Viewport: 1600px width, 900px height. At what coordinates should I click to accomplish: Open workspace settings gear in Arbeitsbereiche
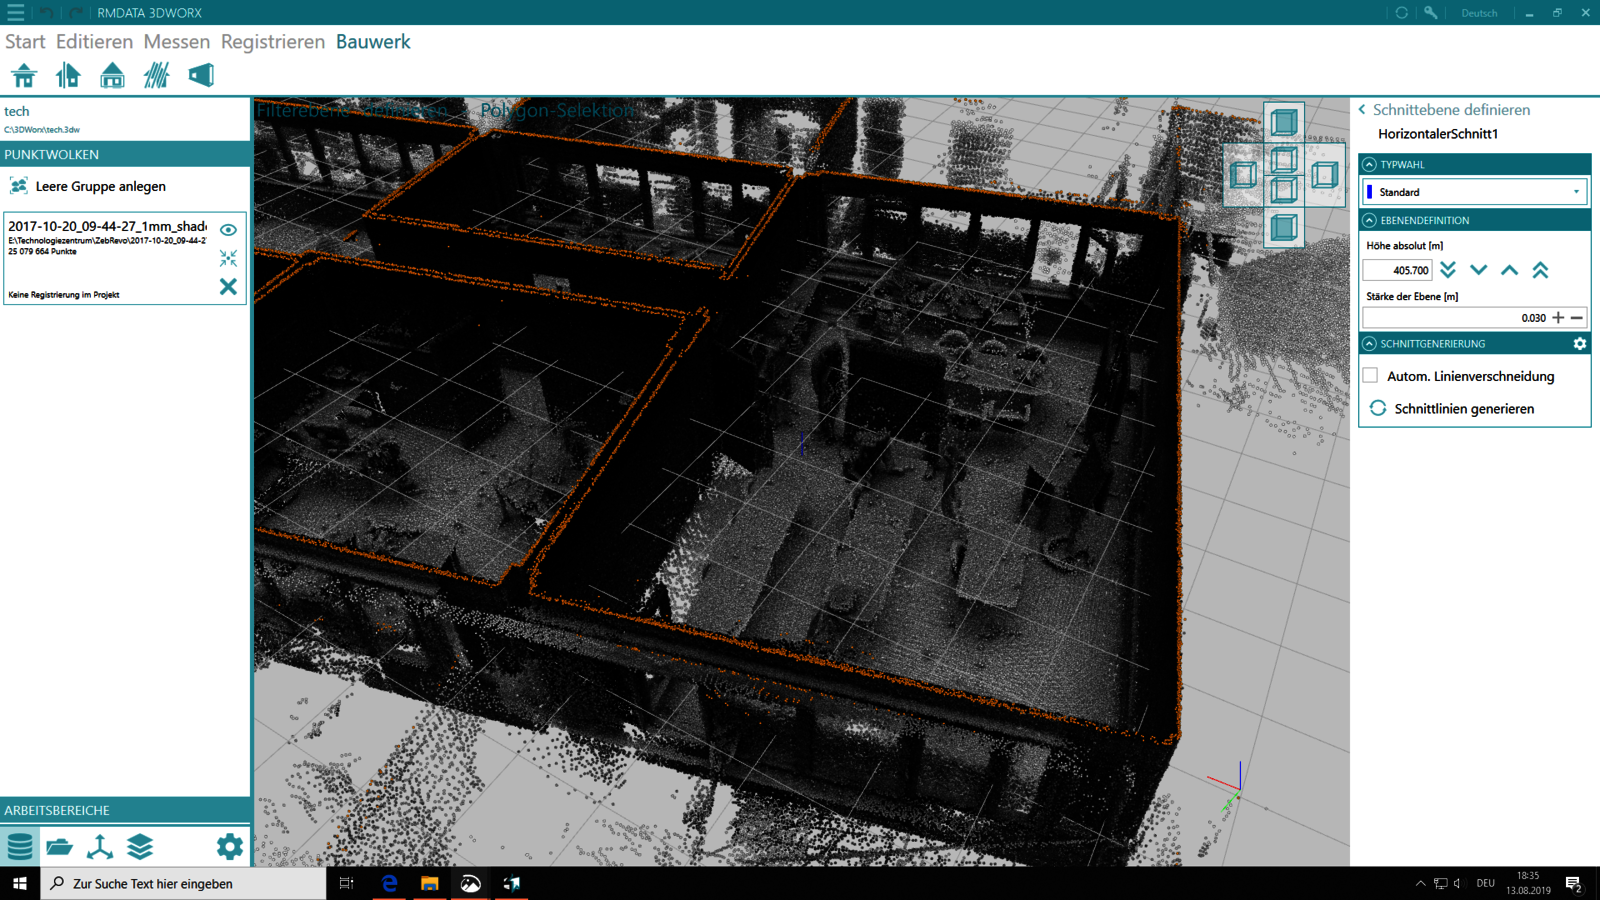tap(229, 847)
